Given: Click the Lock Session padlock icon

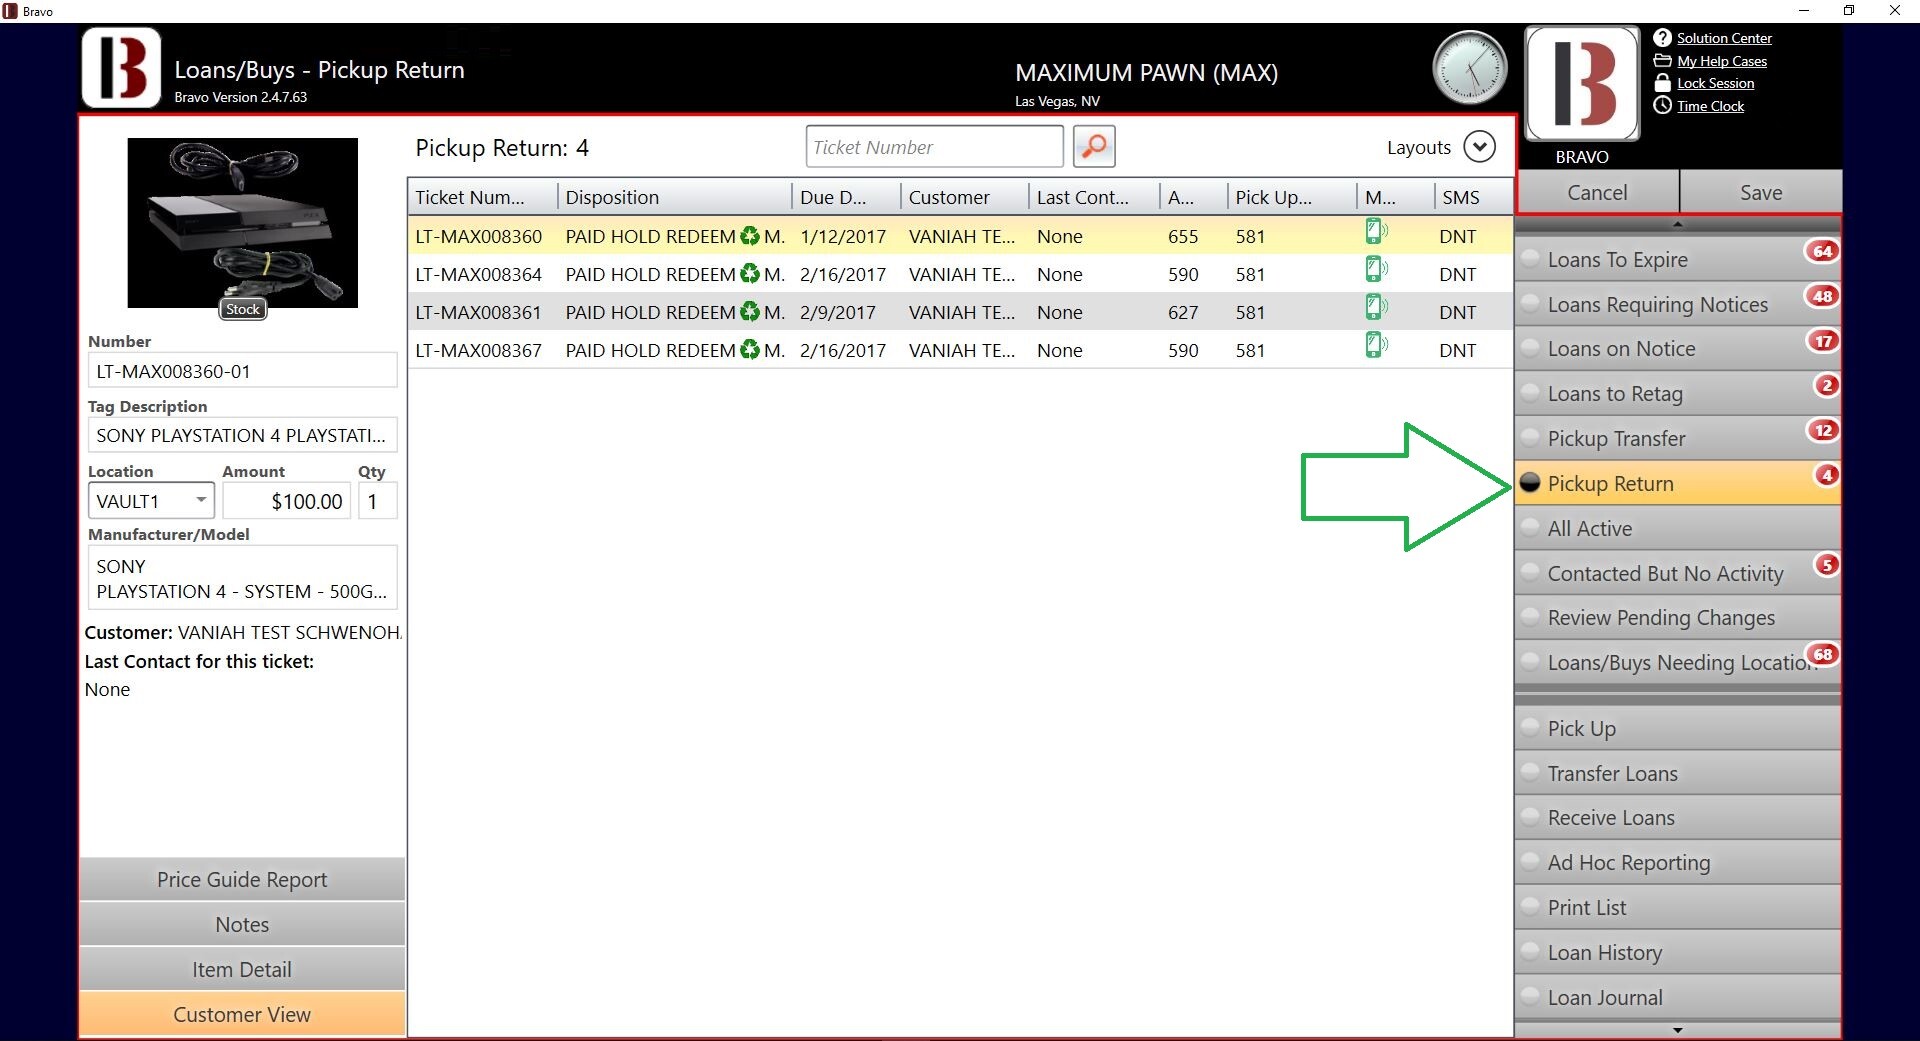Looking at the screenshot, I should 1662,83.
